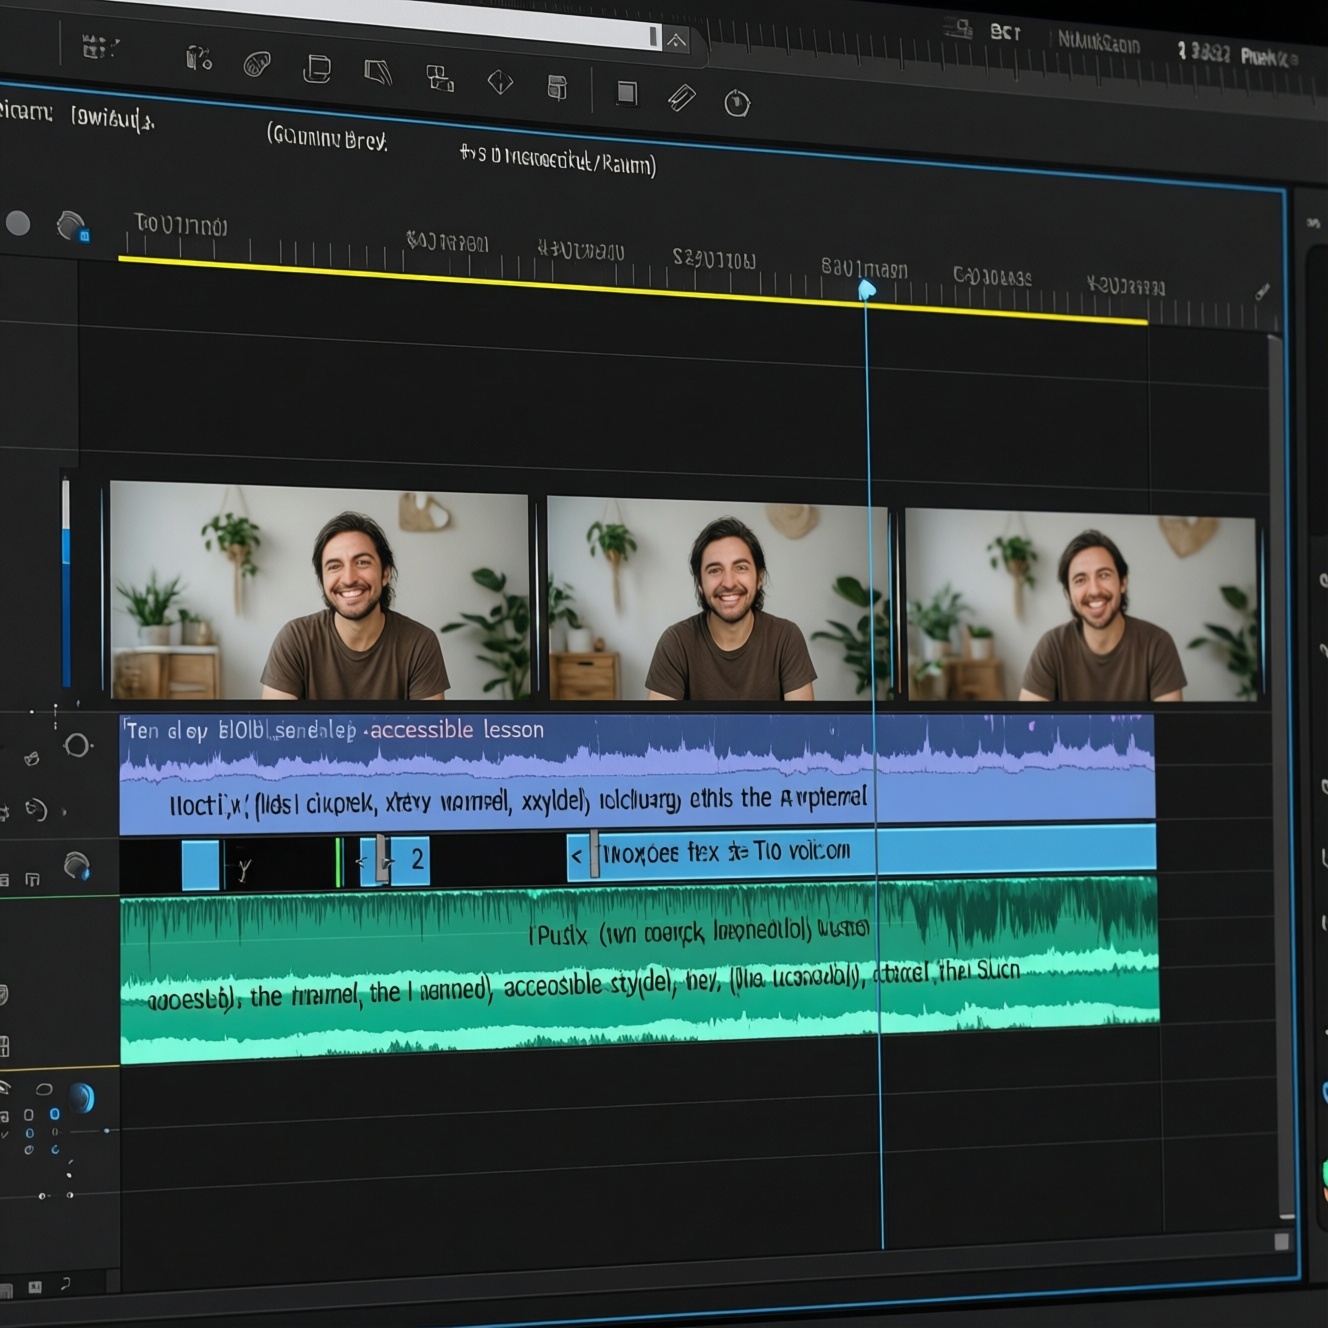Image resolution: width=1328 pixels, height=1328 pixels.
Task: Select the tab label ending in '/Raınm)'
Action: click(558, 159)
